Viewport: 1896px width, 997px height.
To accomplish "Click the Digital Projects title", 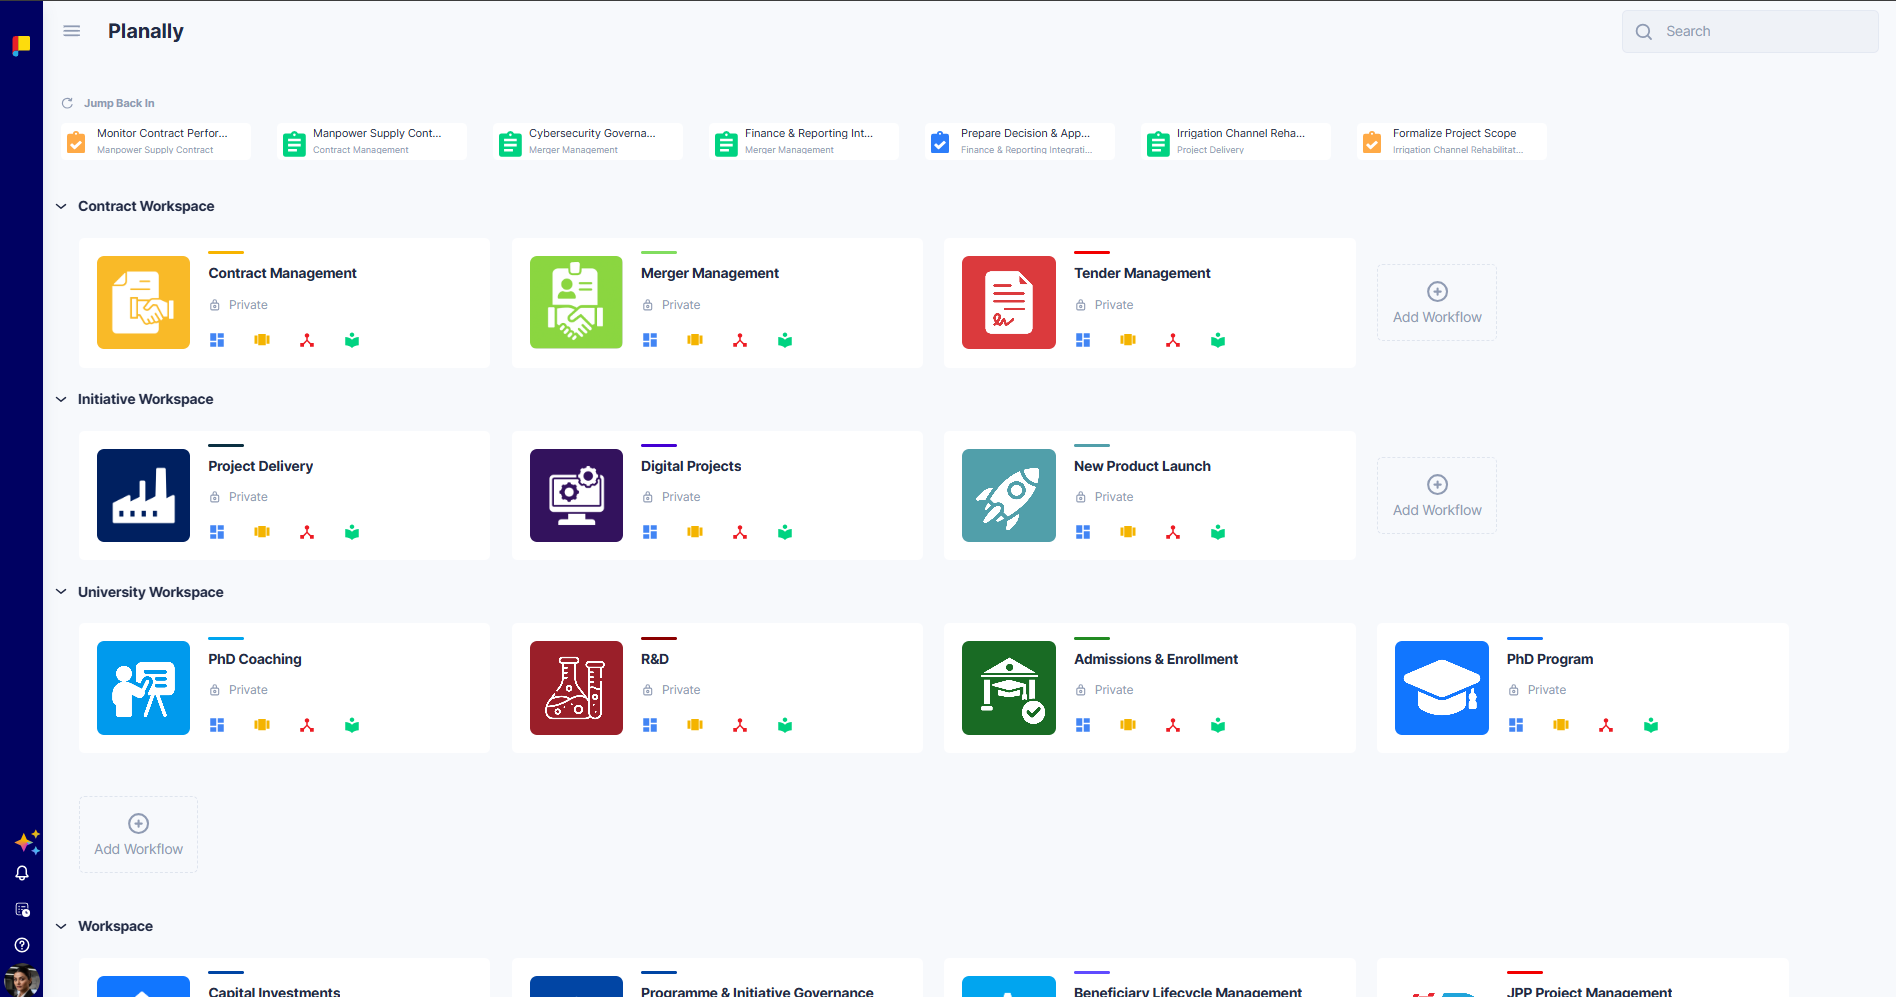I will point(691,466).
